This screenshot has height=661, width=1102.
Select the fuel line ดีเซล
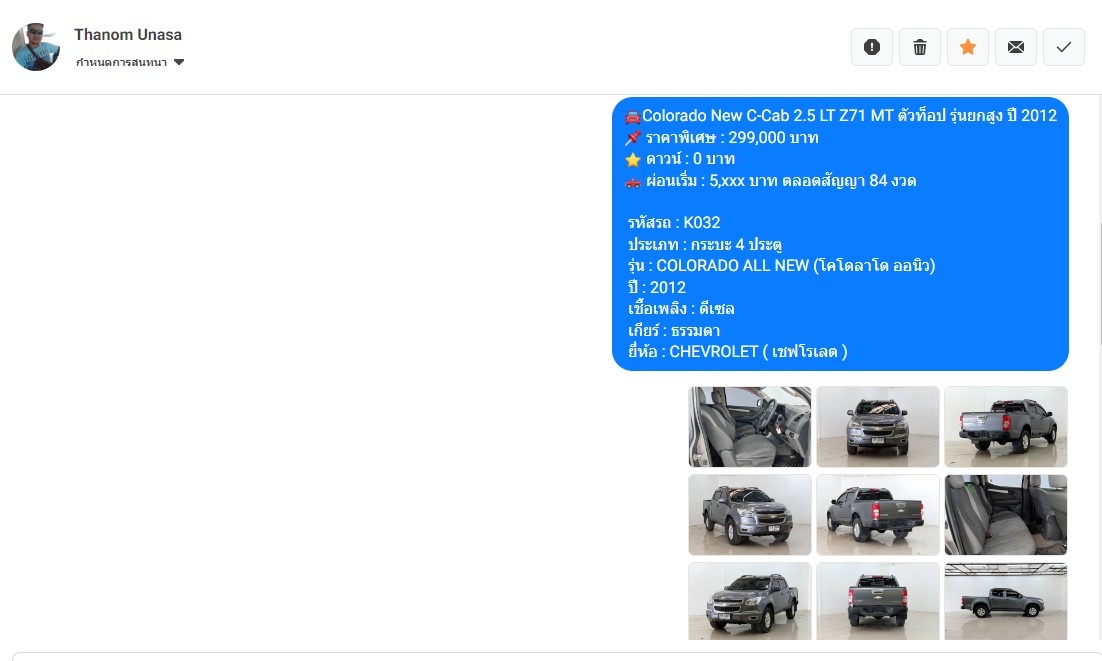681,308
